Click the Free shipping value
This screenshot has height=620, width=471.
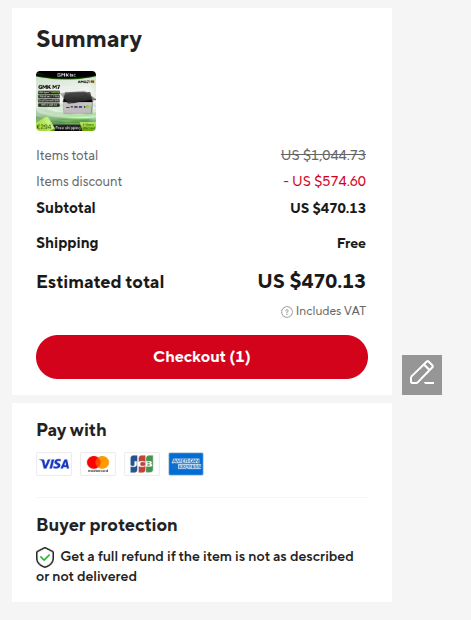tap(351, 243)
